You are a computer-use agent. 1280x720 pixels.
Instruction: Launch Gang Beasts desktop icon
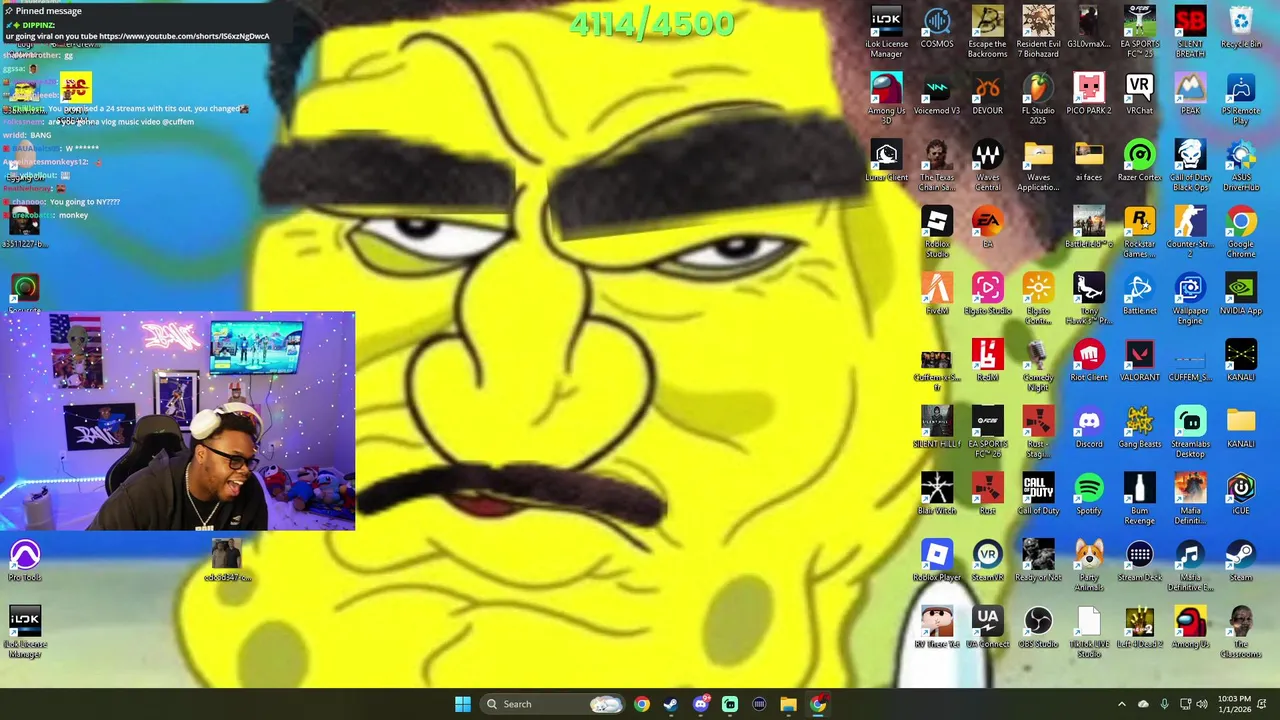[x=1140, y=428]
